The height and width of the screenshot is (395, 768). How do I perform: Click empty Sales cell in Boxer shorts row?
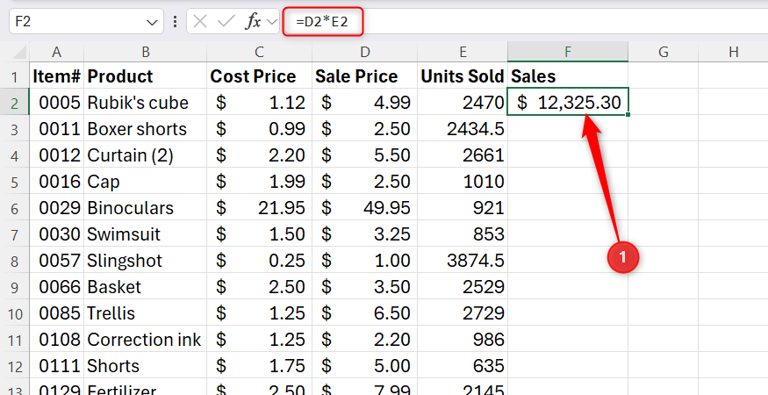click(x=568, y=129)
